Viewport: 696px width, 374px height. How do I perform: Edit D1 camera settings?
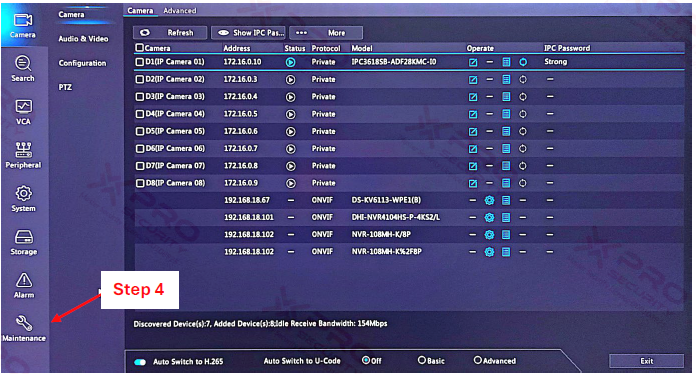coord(473,63)
